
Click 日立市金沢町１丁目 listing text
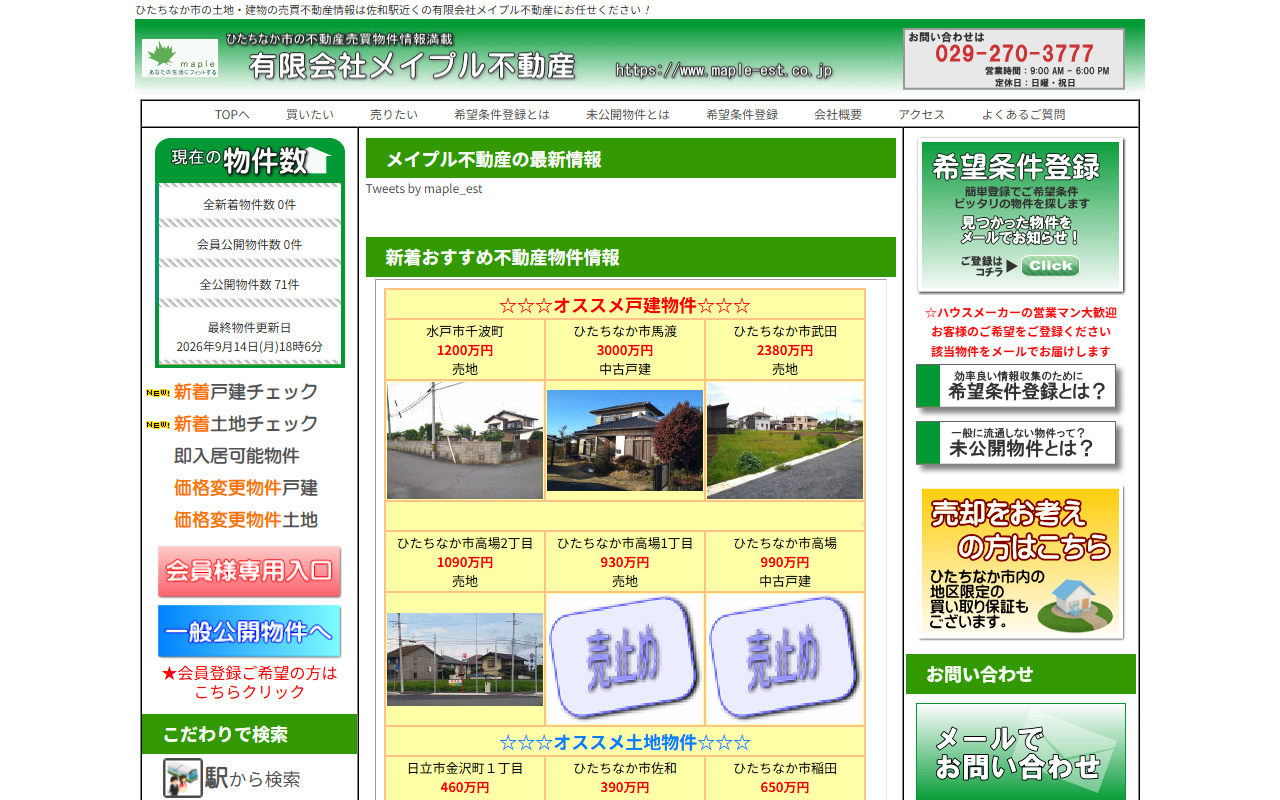click(465, 769)
